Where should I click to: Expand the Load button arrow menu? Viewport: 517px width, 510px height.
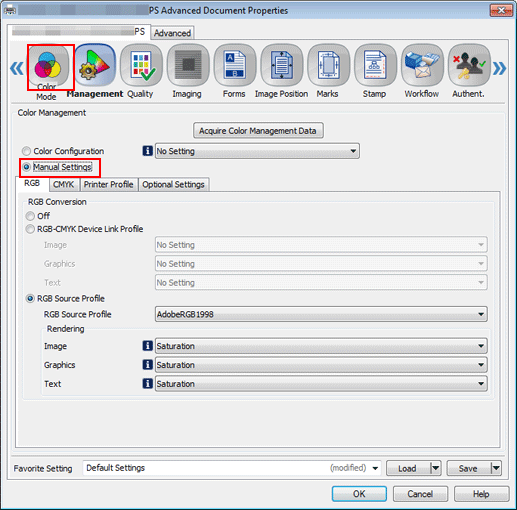[x=436, y=468]
